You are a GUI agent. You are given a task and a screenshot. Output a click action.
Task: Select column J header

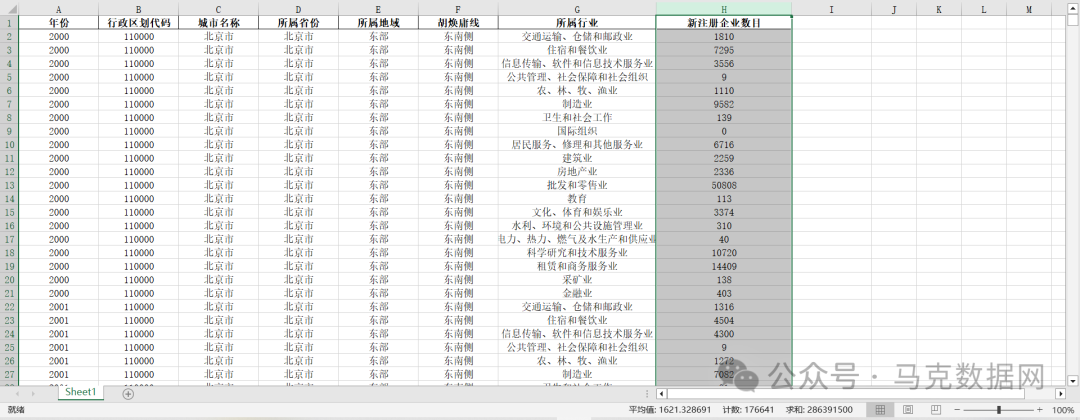894,10
